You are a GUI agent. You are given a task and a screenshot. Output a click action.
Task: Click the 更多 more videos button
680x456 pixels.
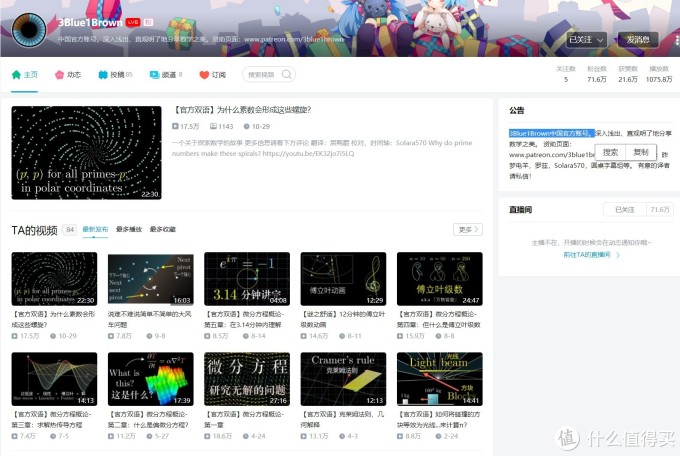pyautogui.click(x=468, y=230)
